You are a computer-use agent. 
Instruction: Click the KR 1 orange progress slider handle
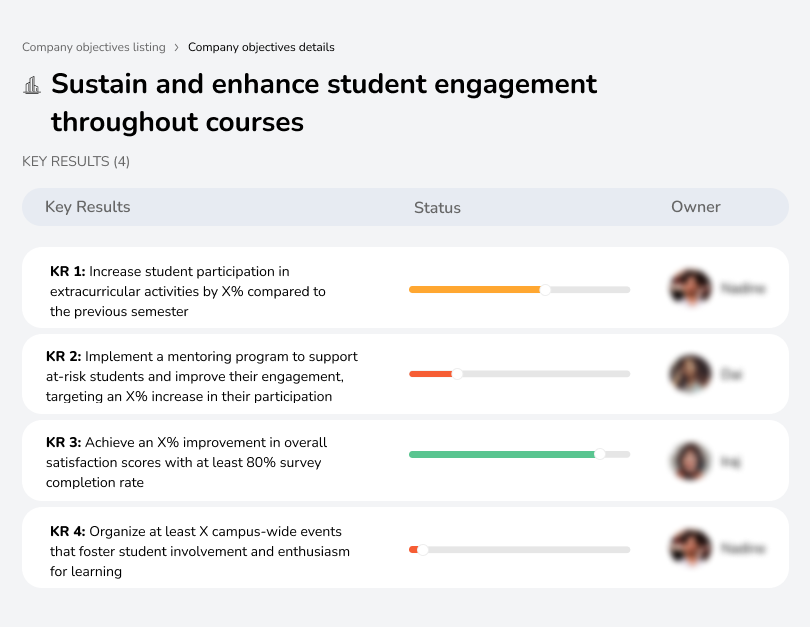click(545, 290)
